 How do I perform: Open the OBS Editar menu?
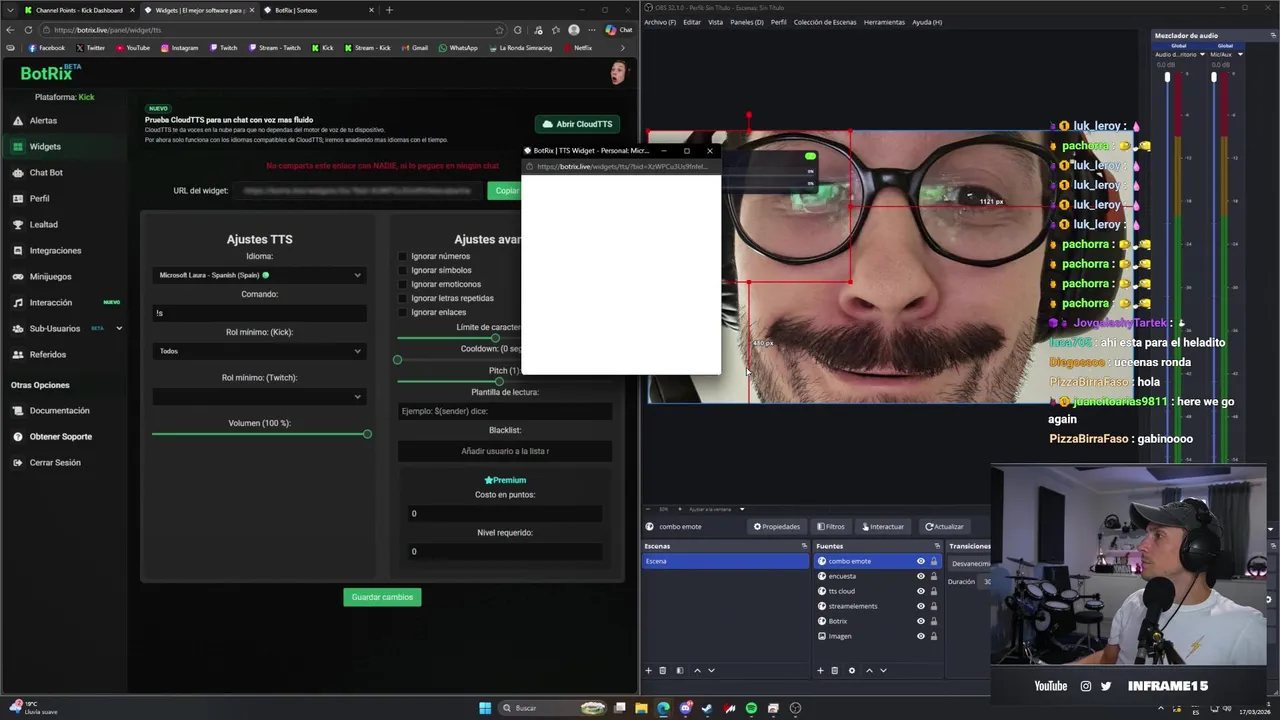692,22
